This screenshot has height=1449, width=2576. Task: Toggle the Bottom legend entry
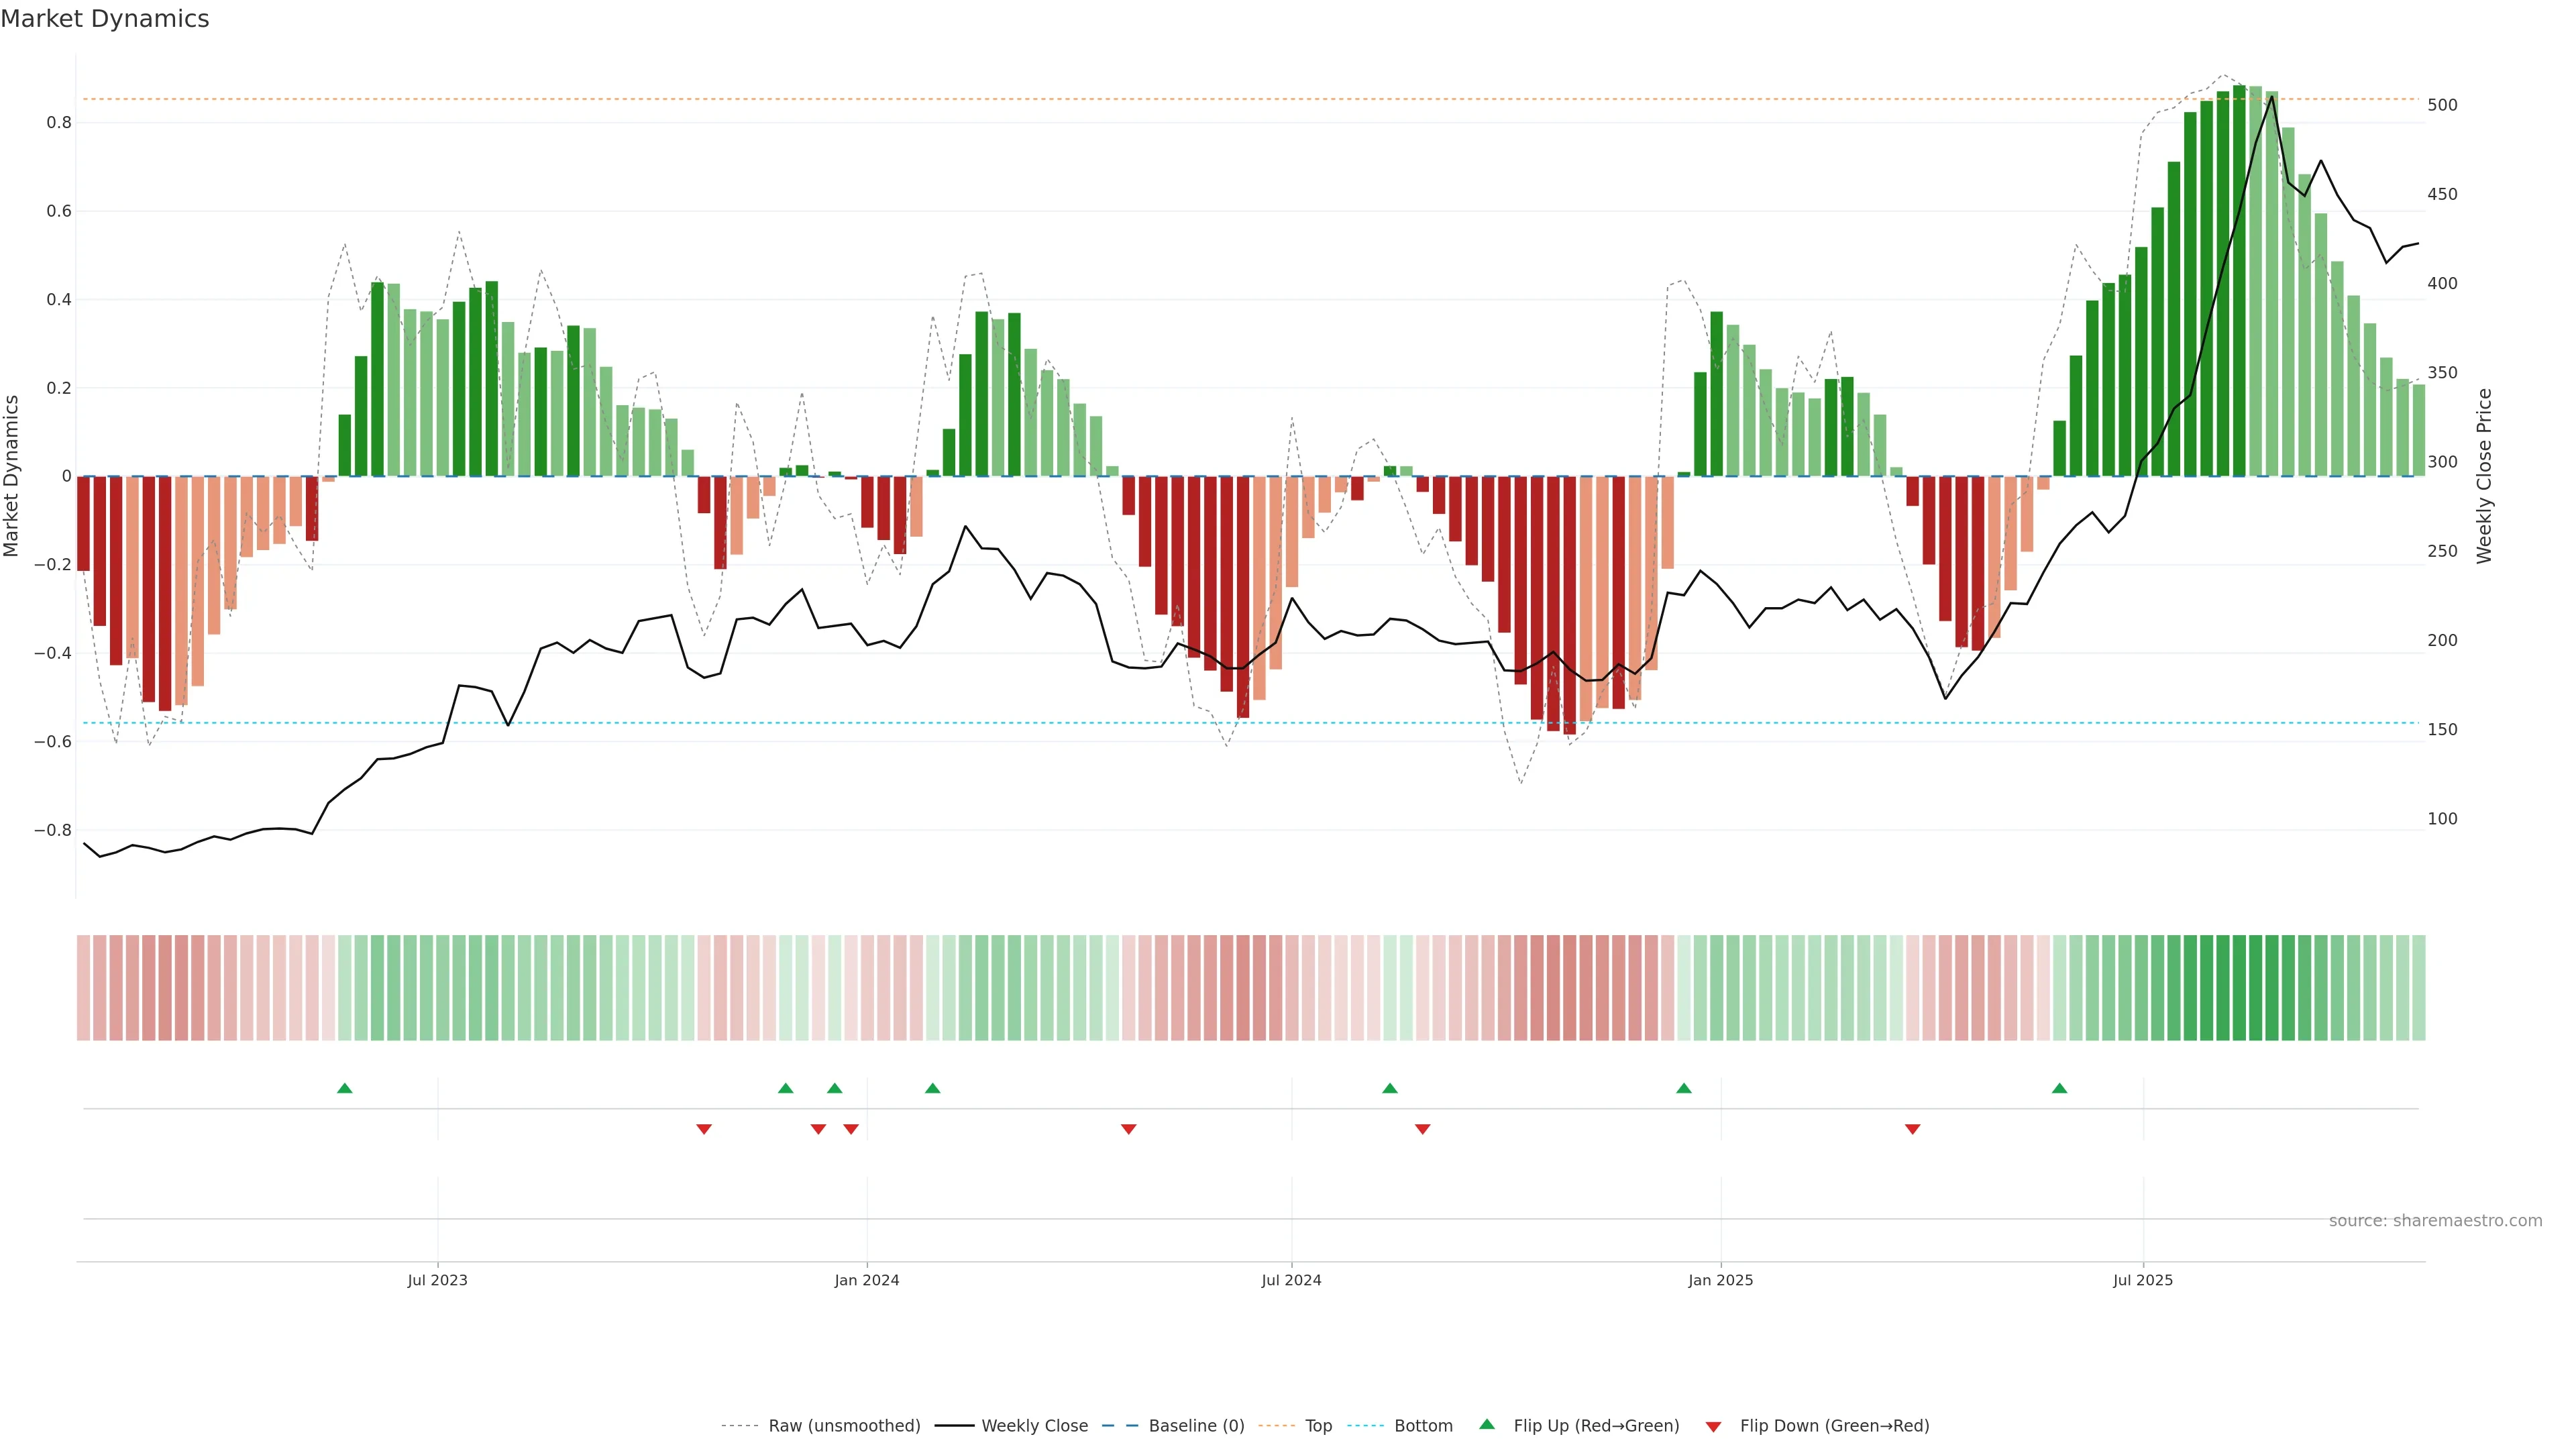(x=1423, y=1426)
